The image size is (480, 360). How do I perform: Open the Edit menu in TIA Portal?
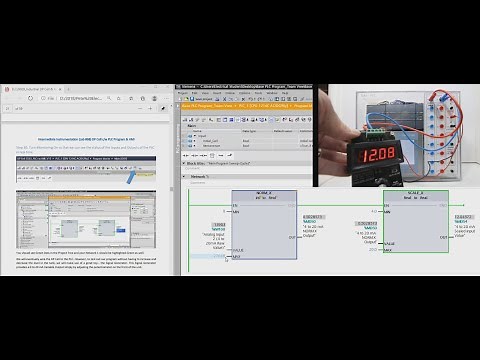click(195, 93)
